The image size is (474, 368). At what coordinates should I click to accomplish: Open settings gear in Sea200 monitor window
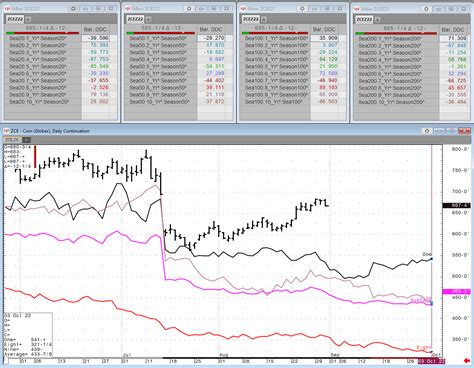tap(426, 9)
